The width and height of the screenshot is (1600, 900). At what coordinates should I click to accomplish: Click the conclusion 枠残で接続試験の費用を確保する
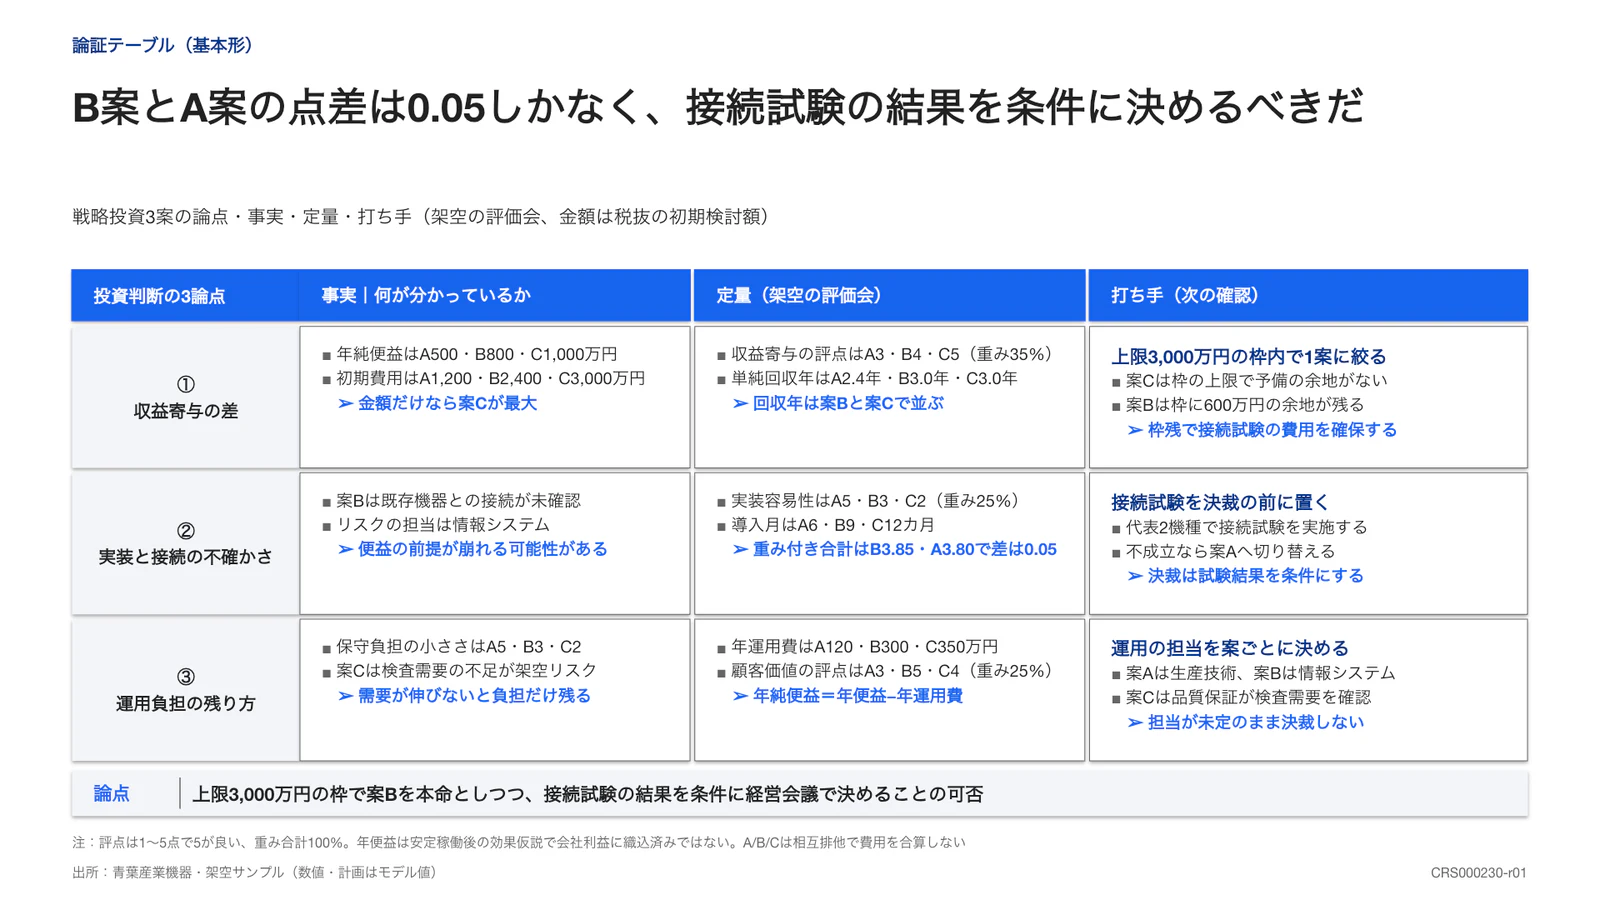coord(1262,430)
